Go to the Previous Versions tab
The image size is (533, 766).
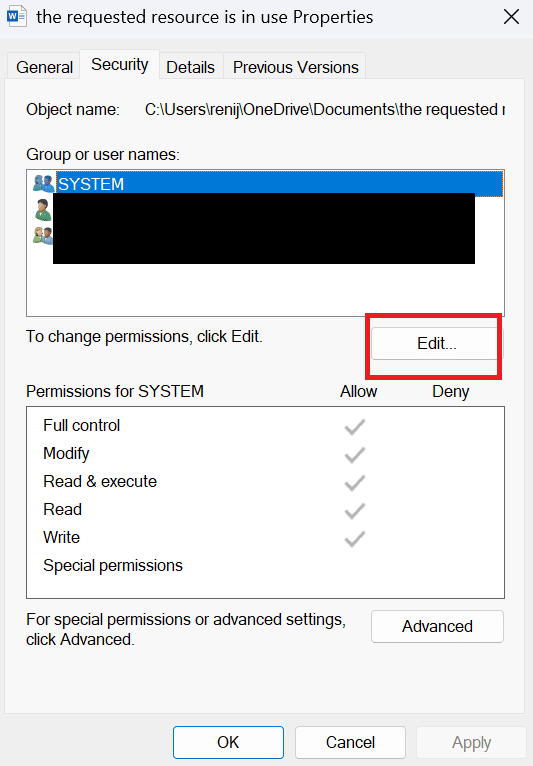point(296,67)
